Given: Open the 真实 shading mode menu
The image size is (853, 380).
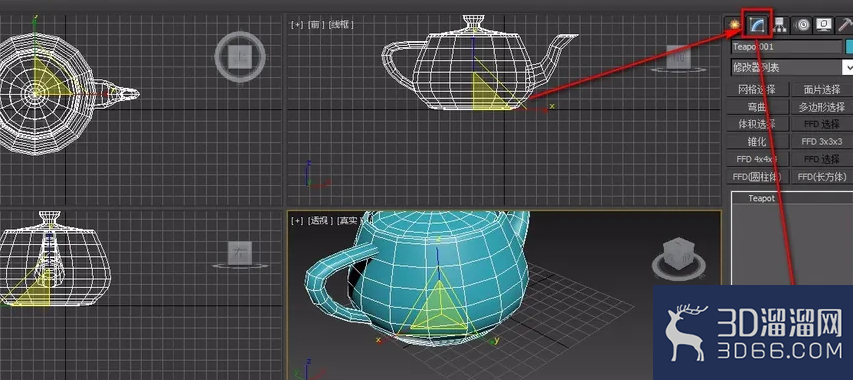Looking at the screenshot, I should pyautogui.click(x=347, y=220).
